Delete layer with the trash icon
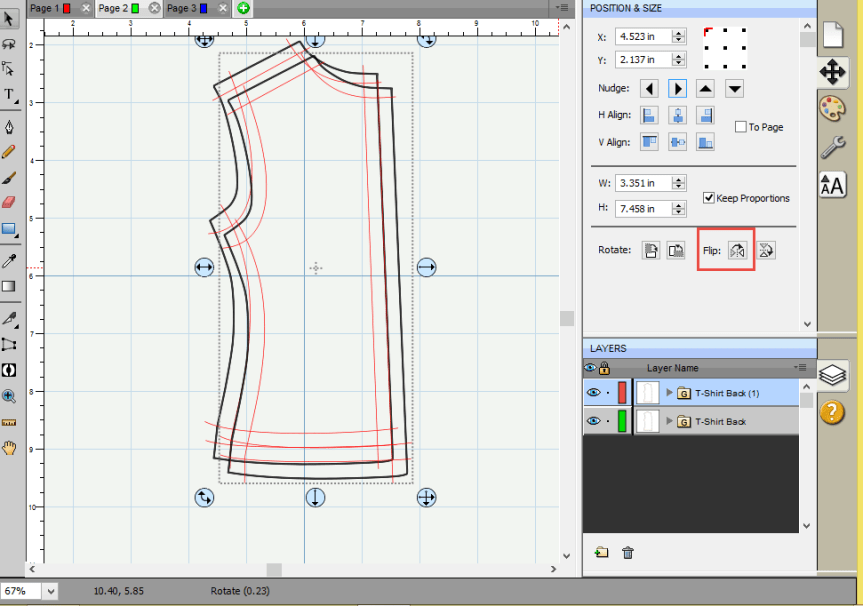 [628, 552]
